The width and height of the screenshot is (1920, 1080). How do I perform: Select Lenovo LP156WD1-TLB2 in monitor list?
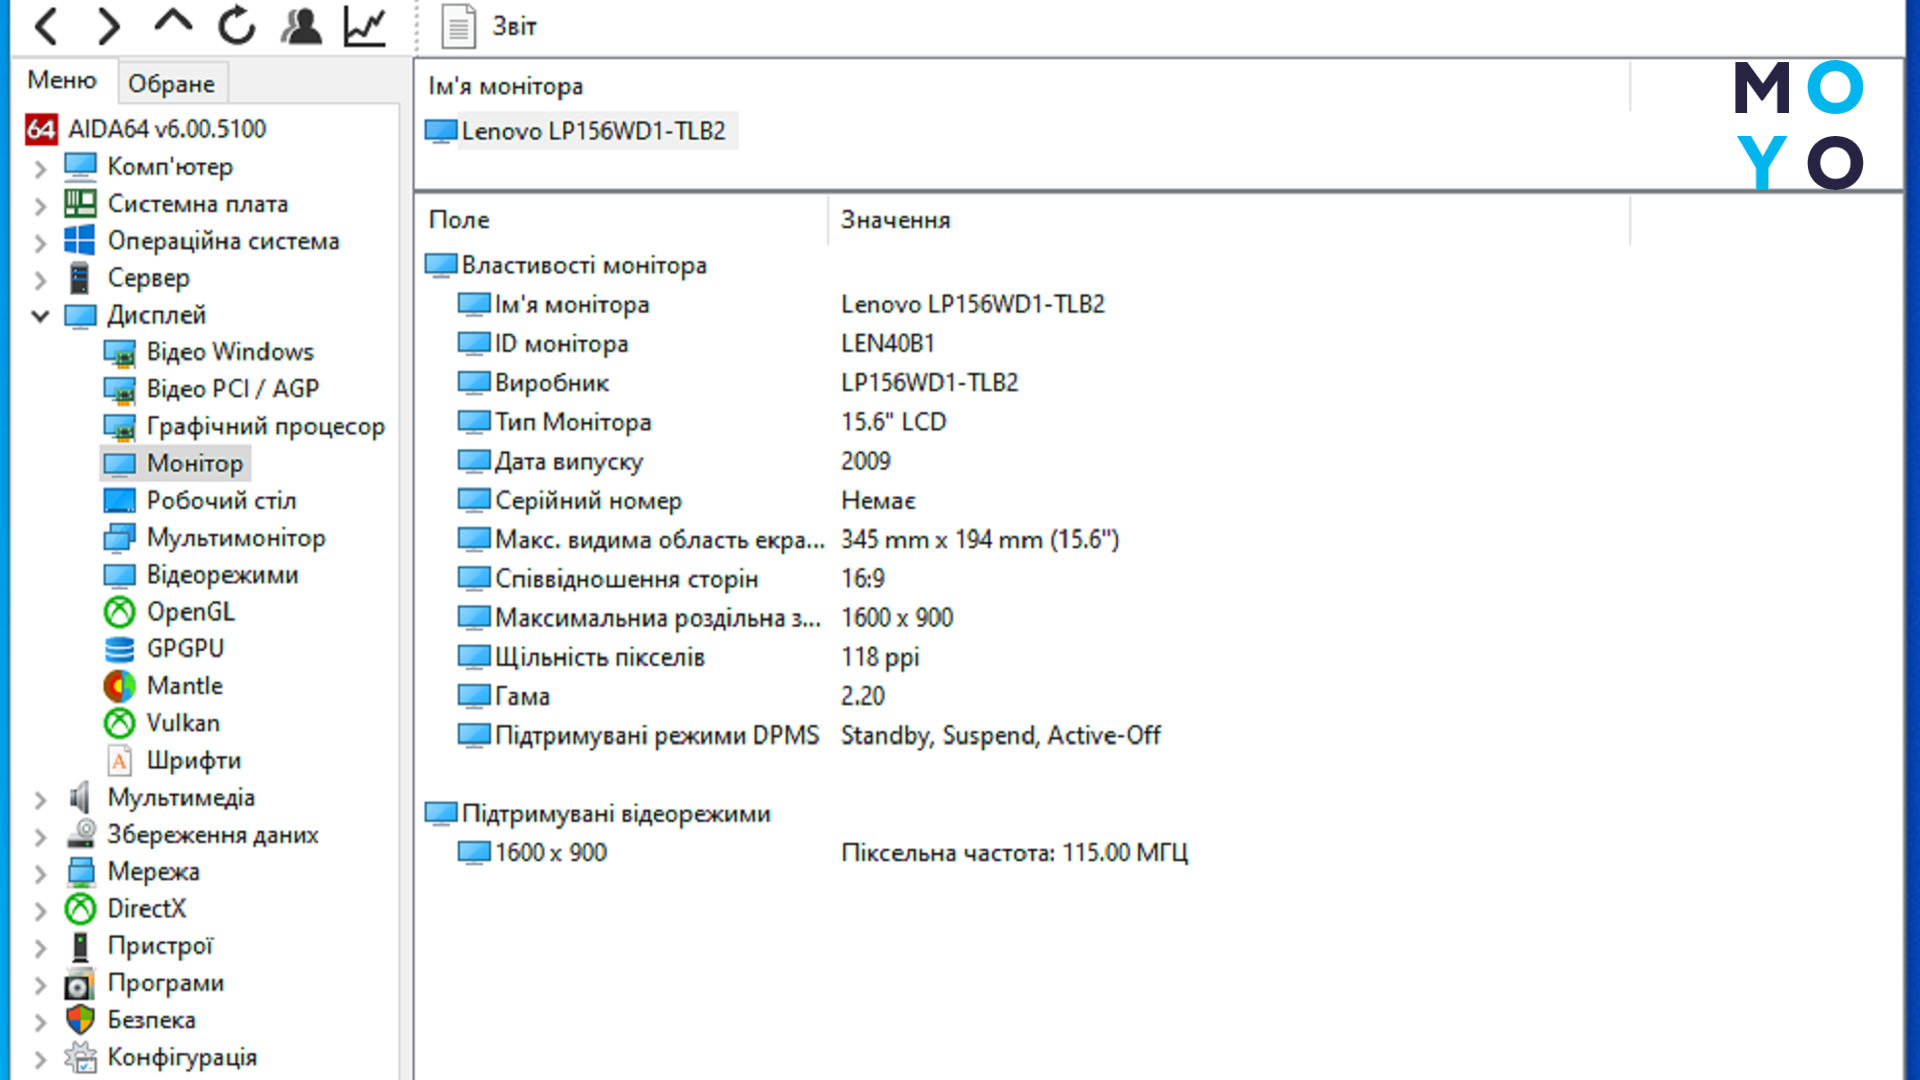(580, 131)
